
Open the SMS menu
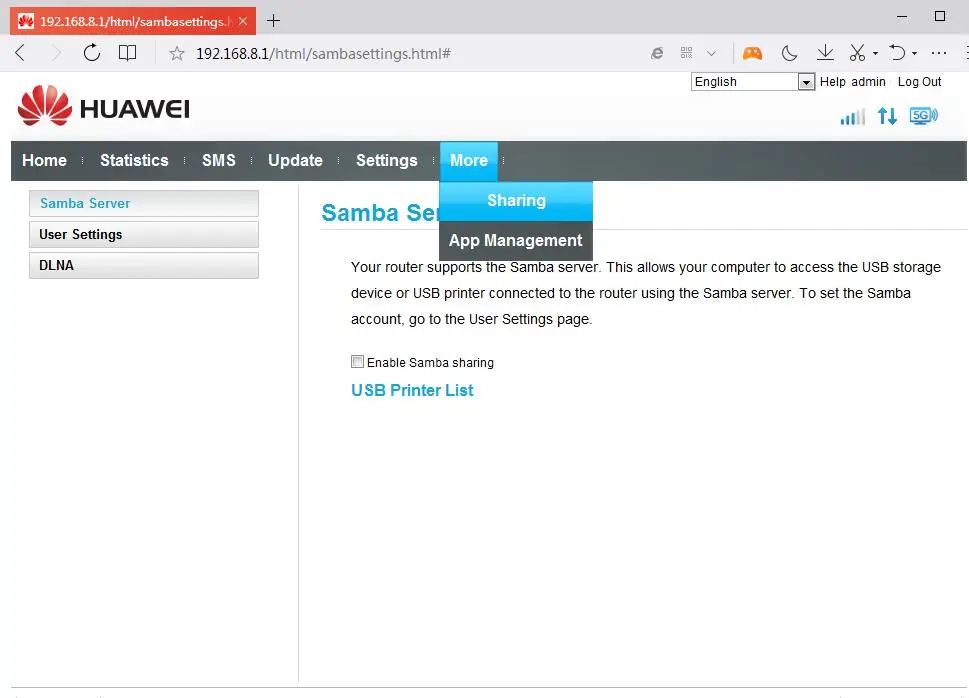tap(219, 160)
